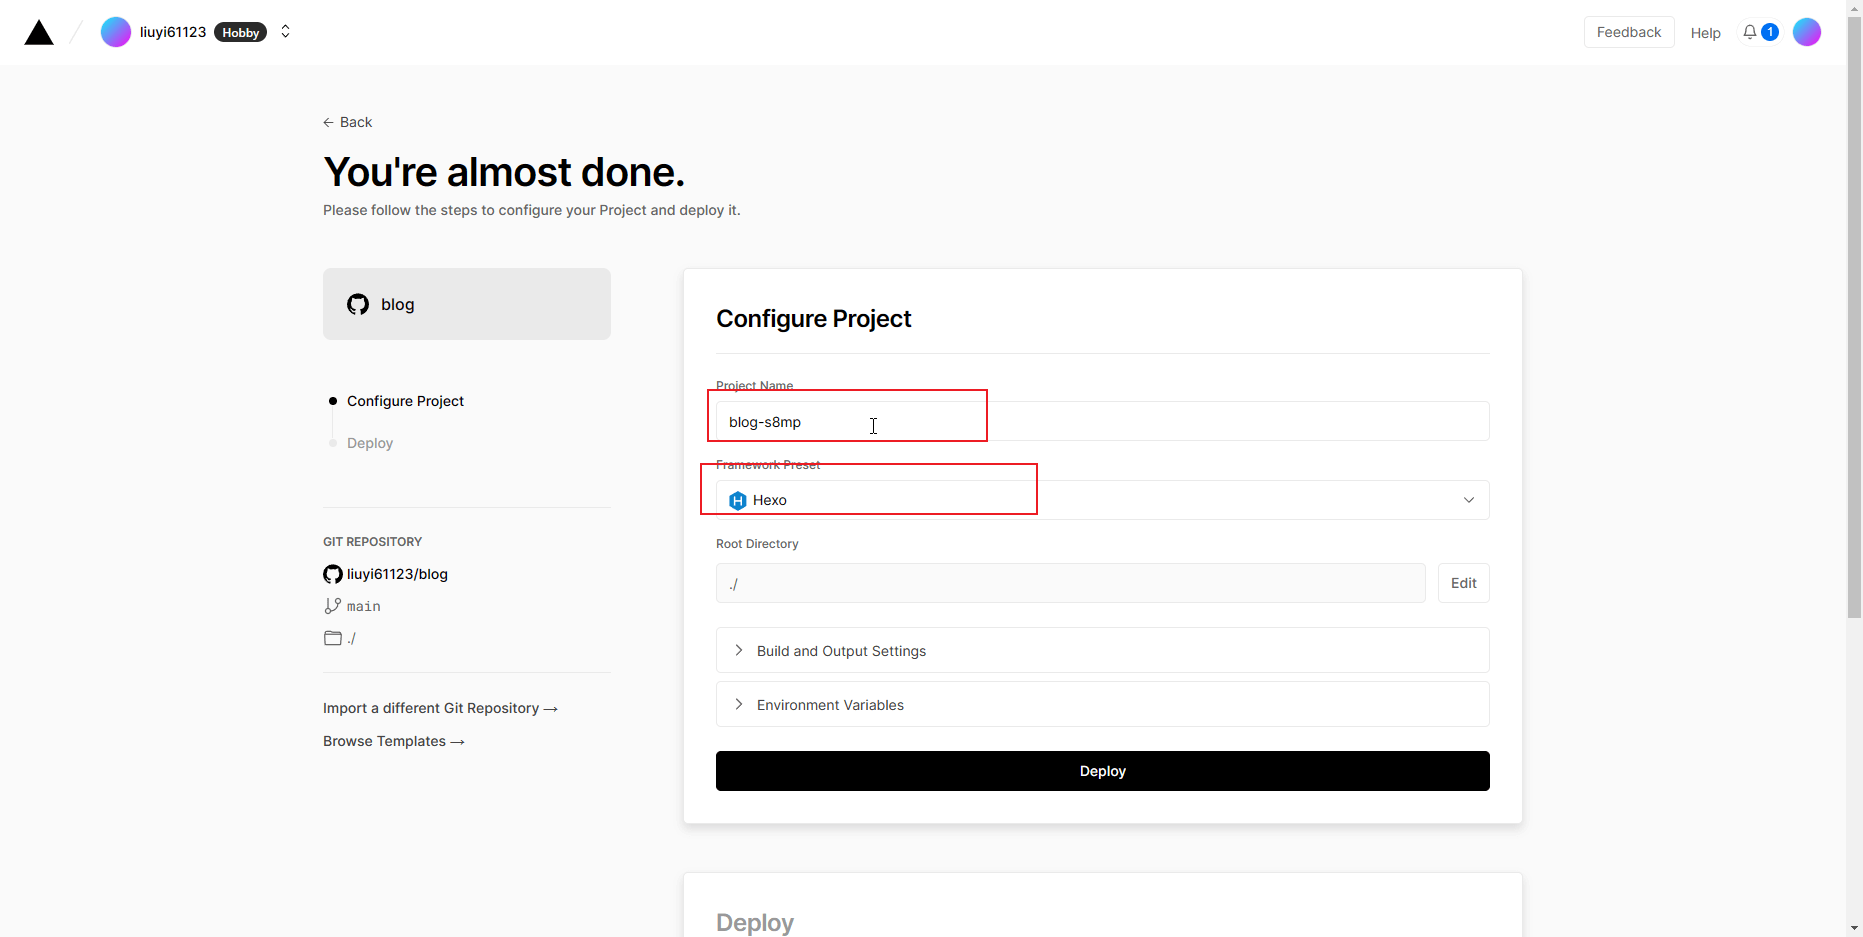Screen dimensions: 1863x937
Task: Open the Feedback button
Action: 1628,32
